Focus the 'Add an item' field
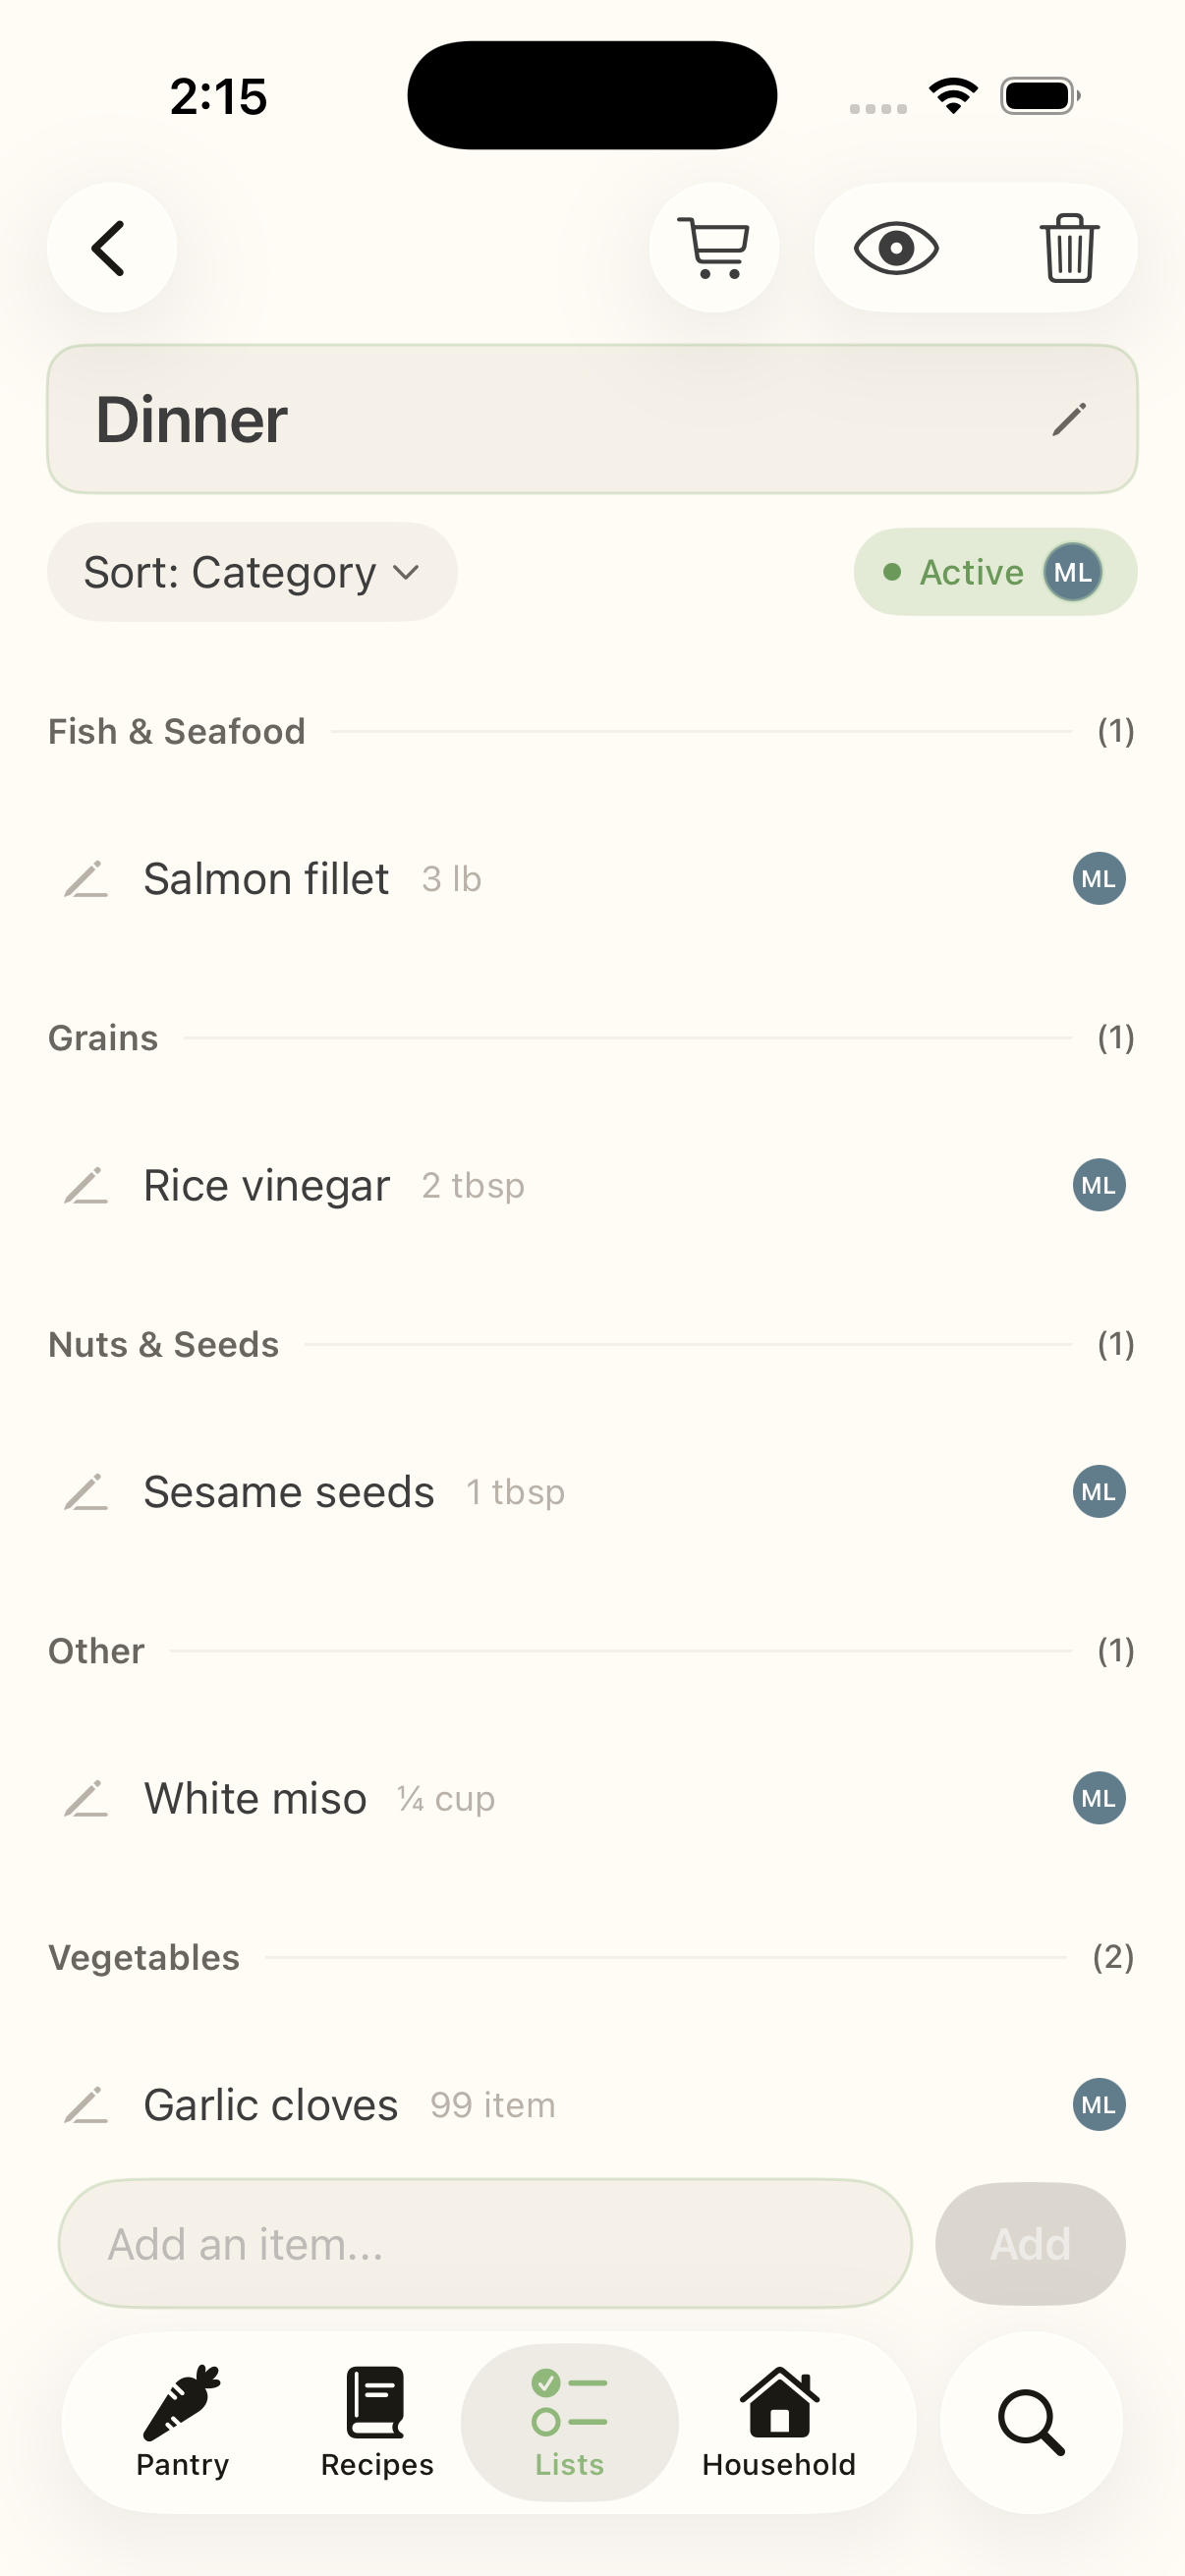This screenshot has width=1185, height=2576. (x=485, y=2244)
